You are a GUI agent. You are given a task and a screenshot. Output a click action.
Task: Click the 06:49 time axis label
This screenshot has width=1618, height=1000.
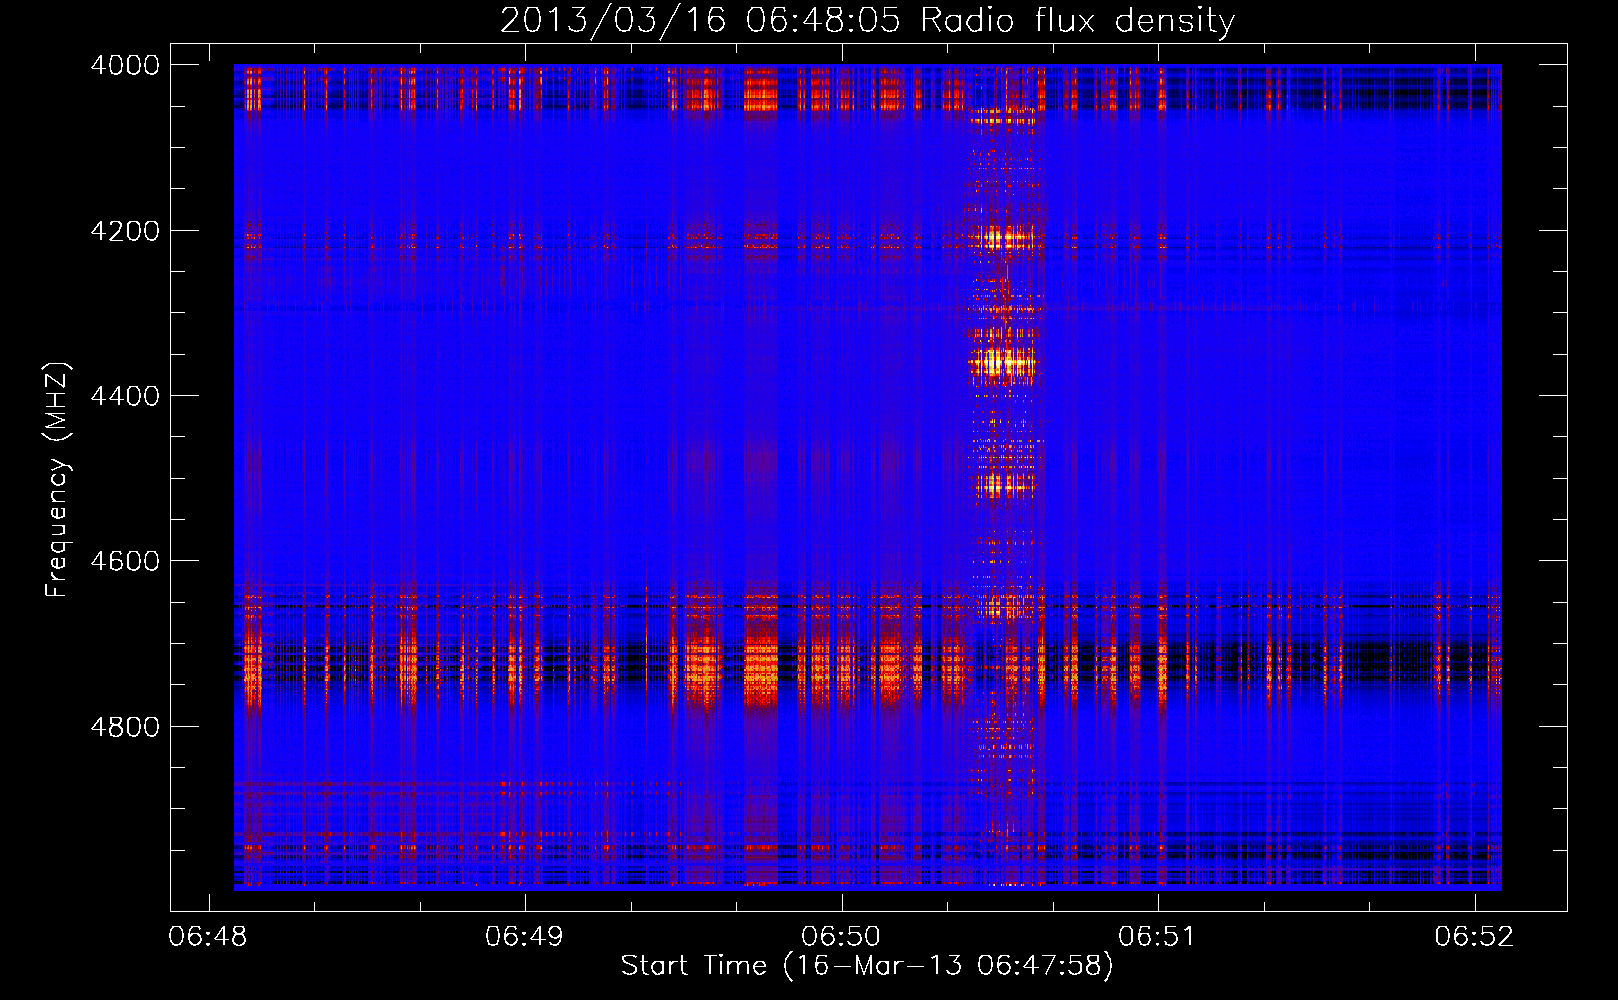pos(524,936)
